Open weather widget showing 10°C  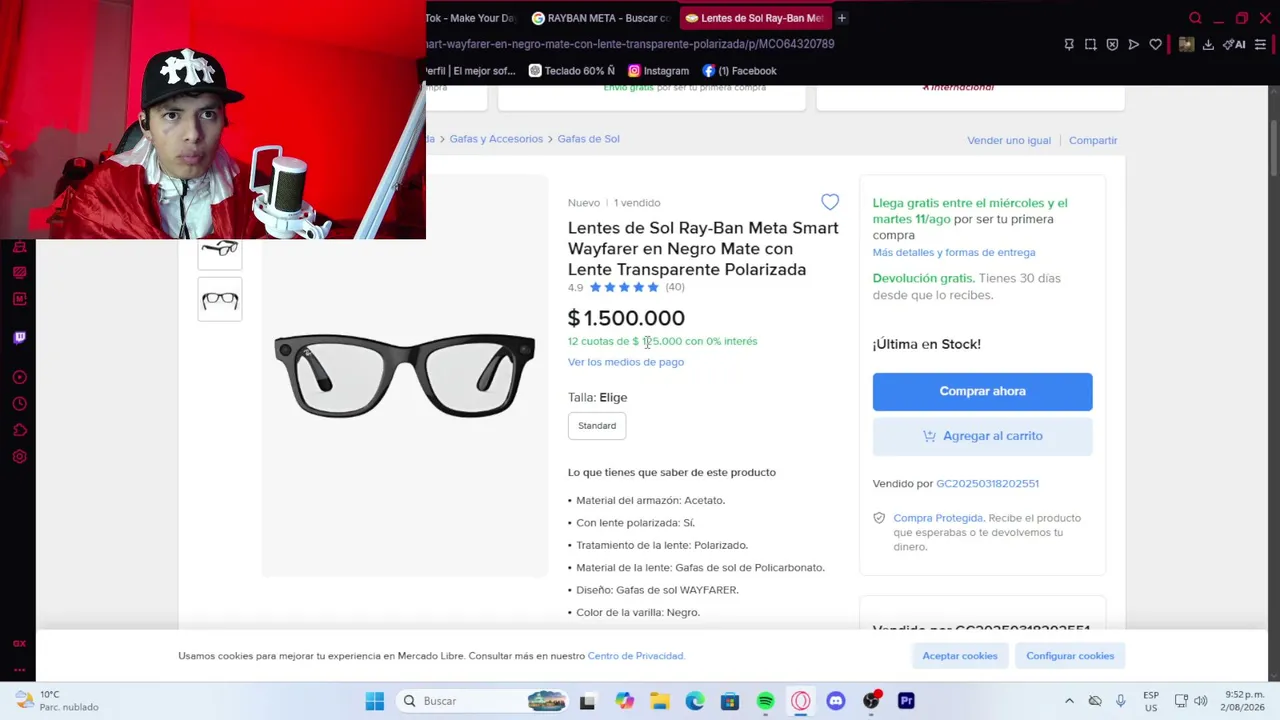point(57,701)
